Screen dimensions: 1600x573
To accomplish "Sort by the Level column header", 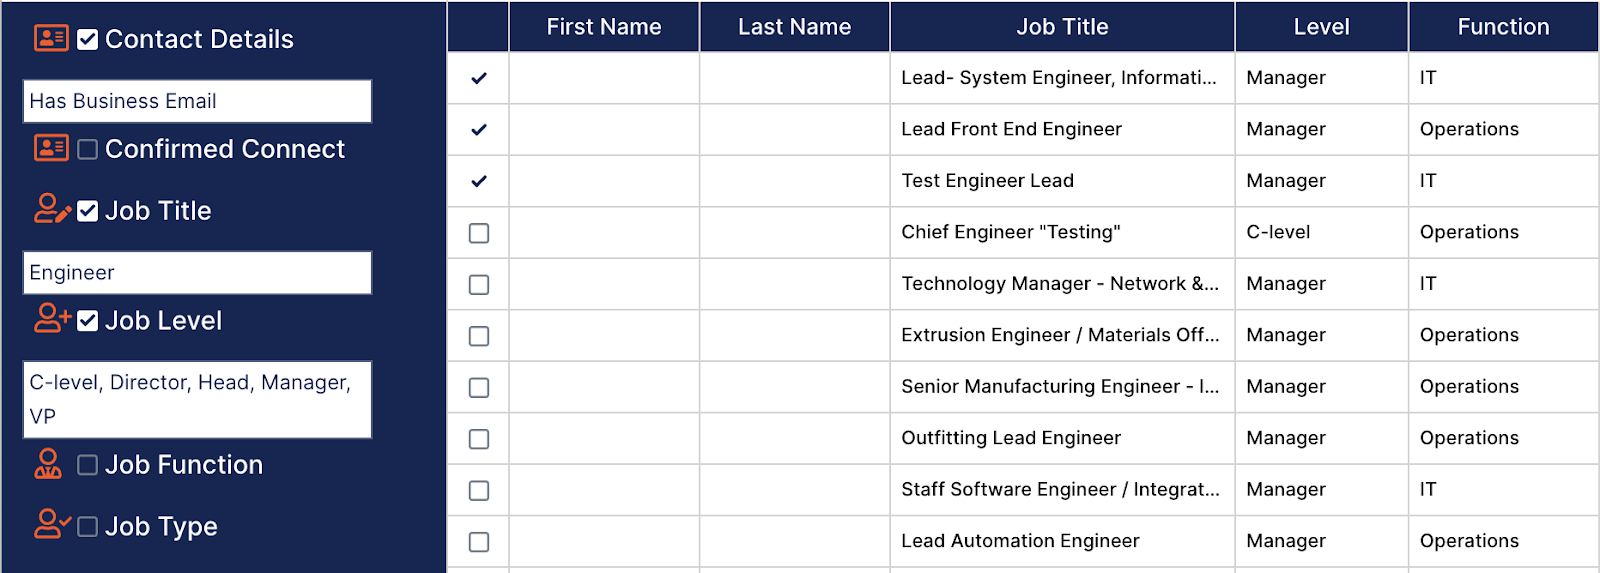I will [1321, 27].
